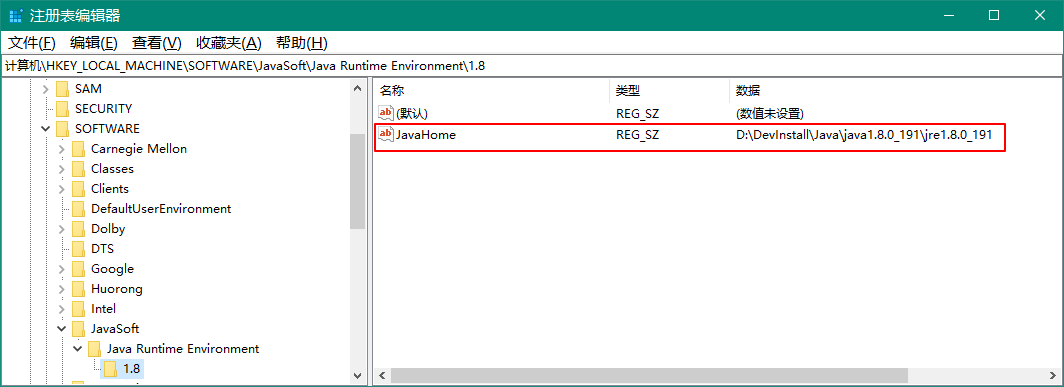Select the JavaHome value name
This screenshot has height=387, width=1064.
[426, 134]
